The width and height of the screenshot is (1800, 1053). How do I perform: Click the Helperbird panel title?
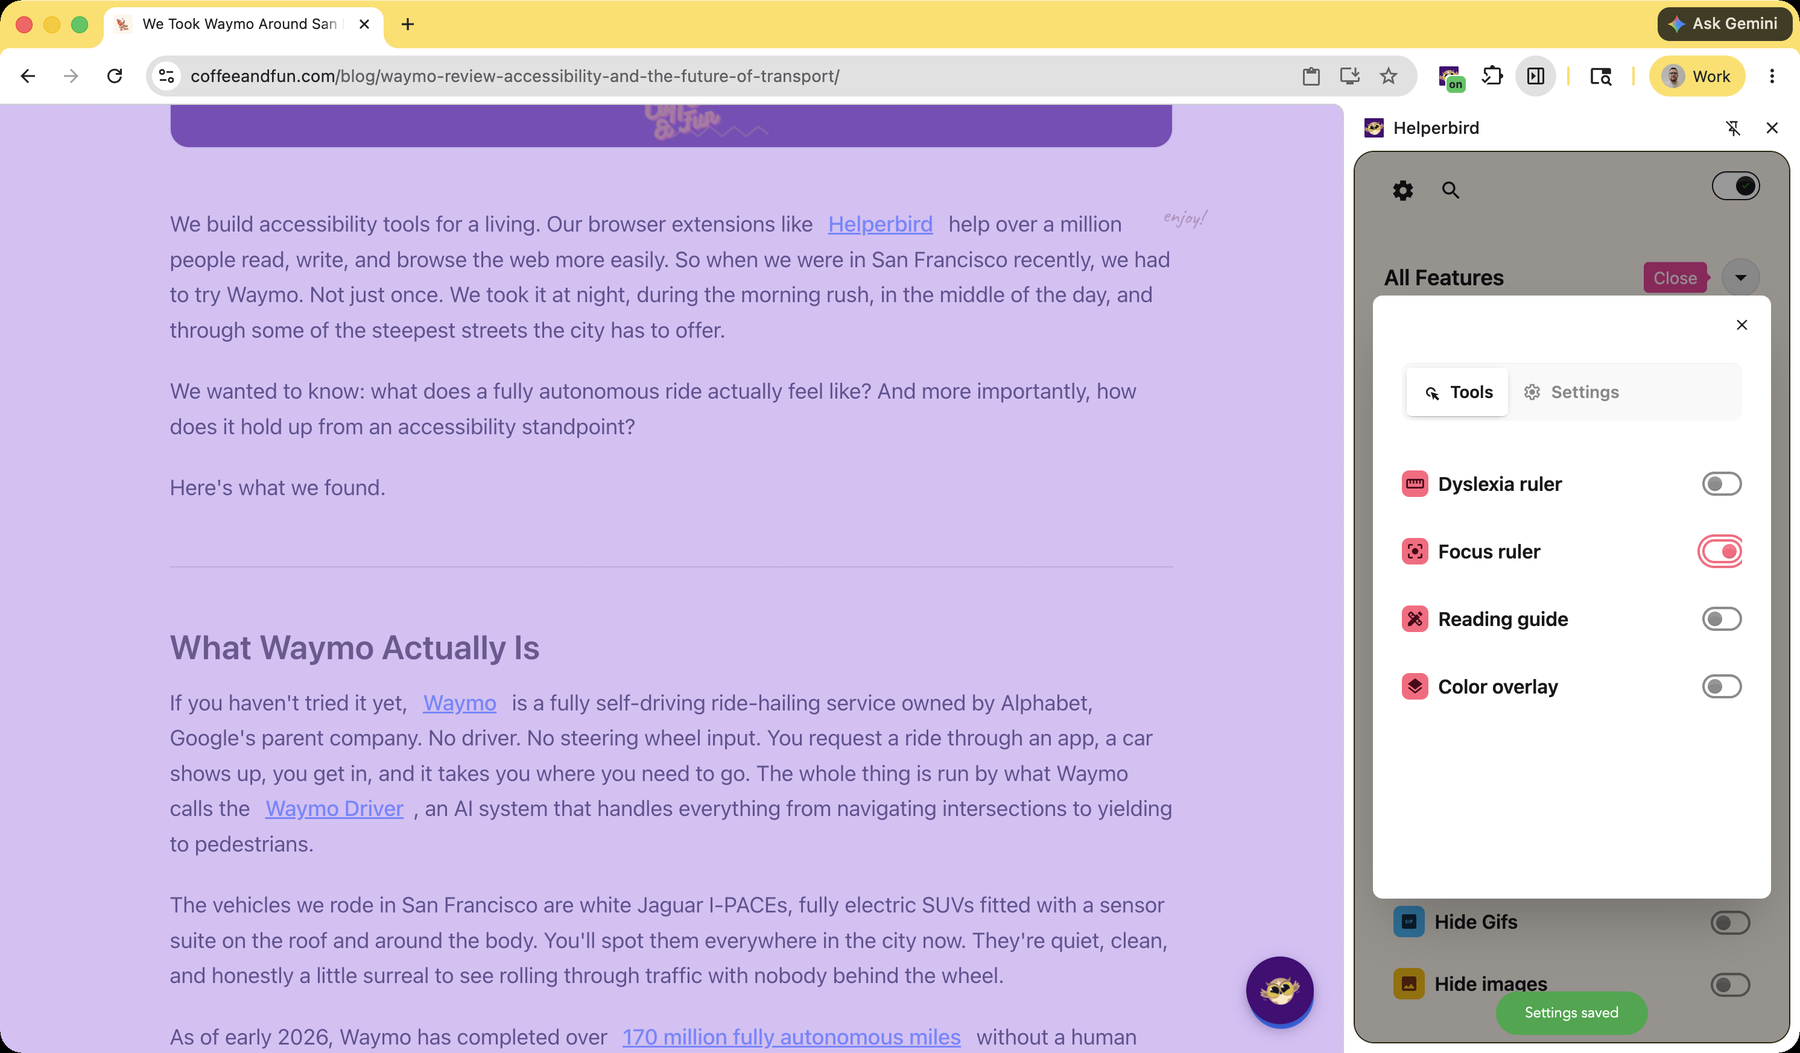pos(1436,128)
